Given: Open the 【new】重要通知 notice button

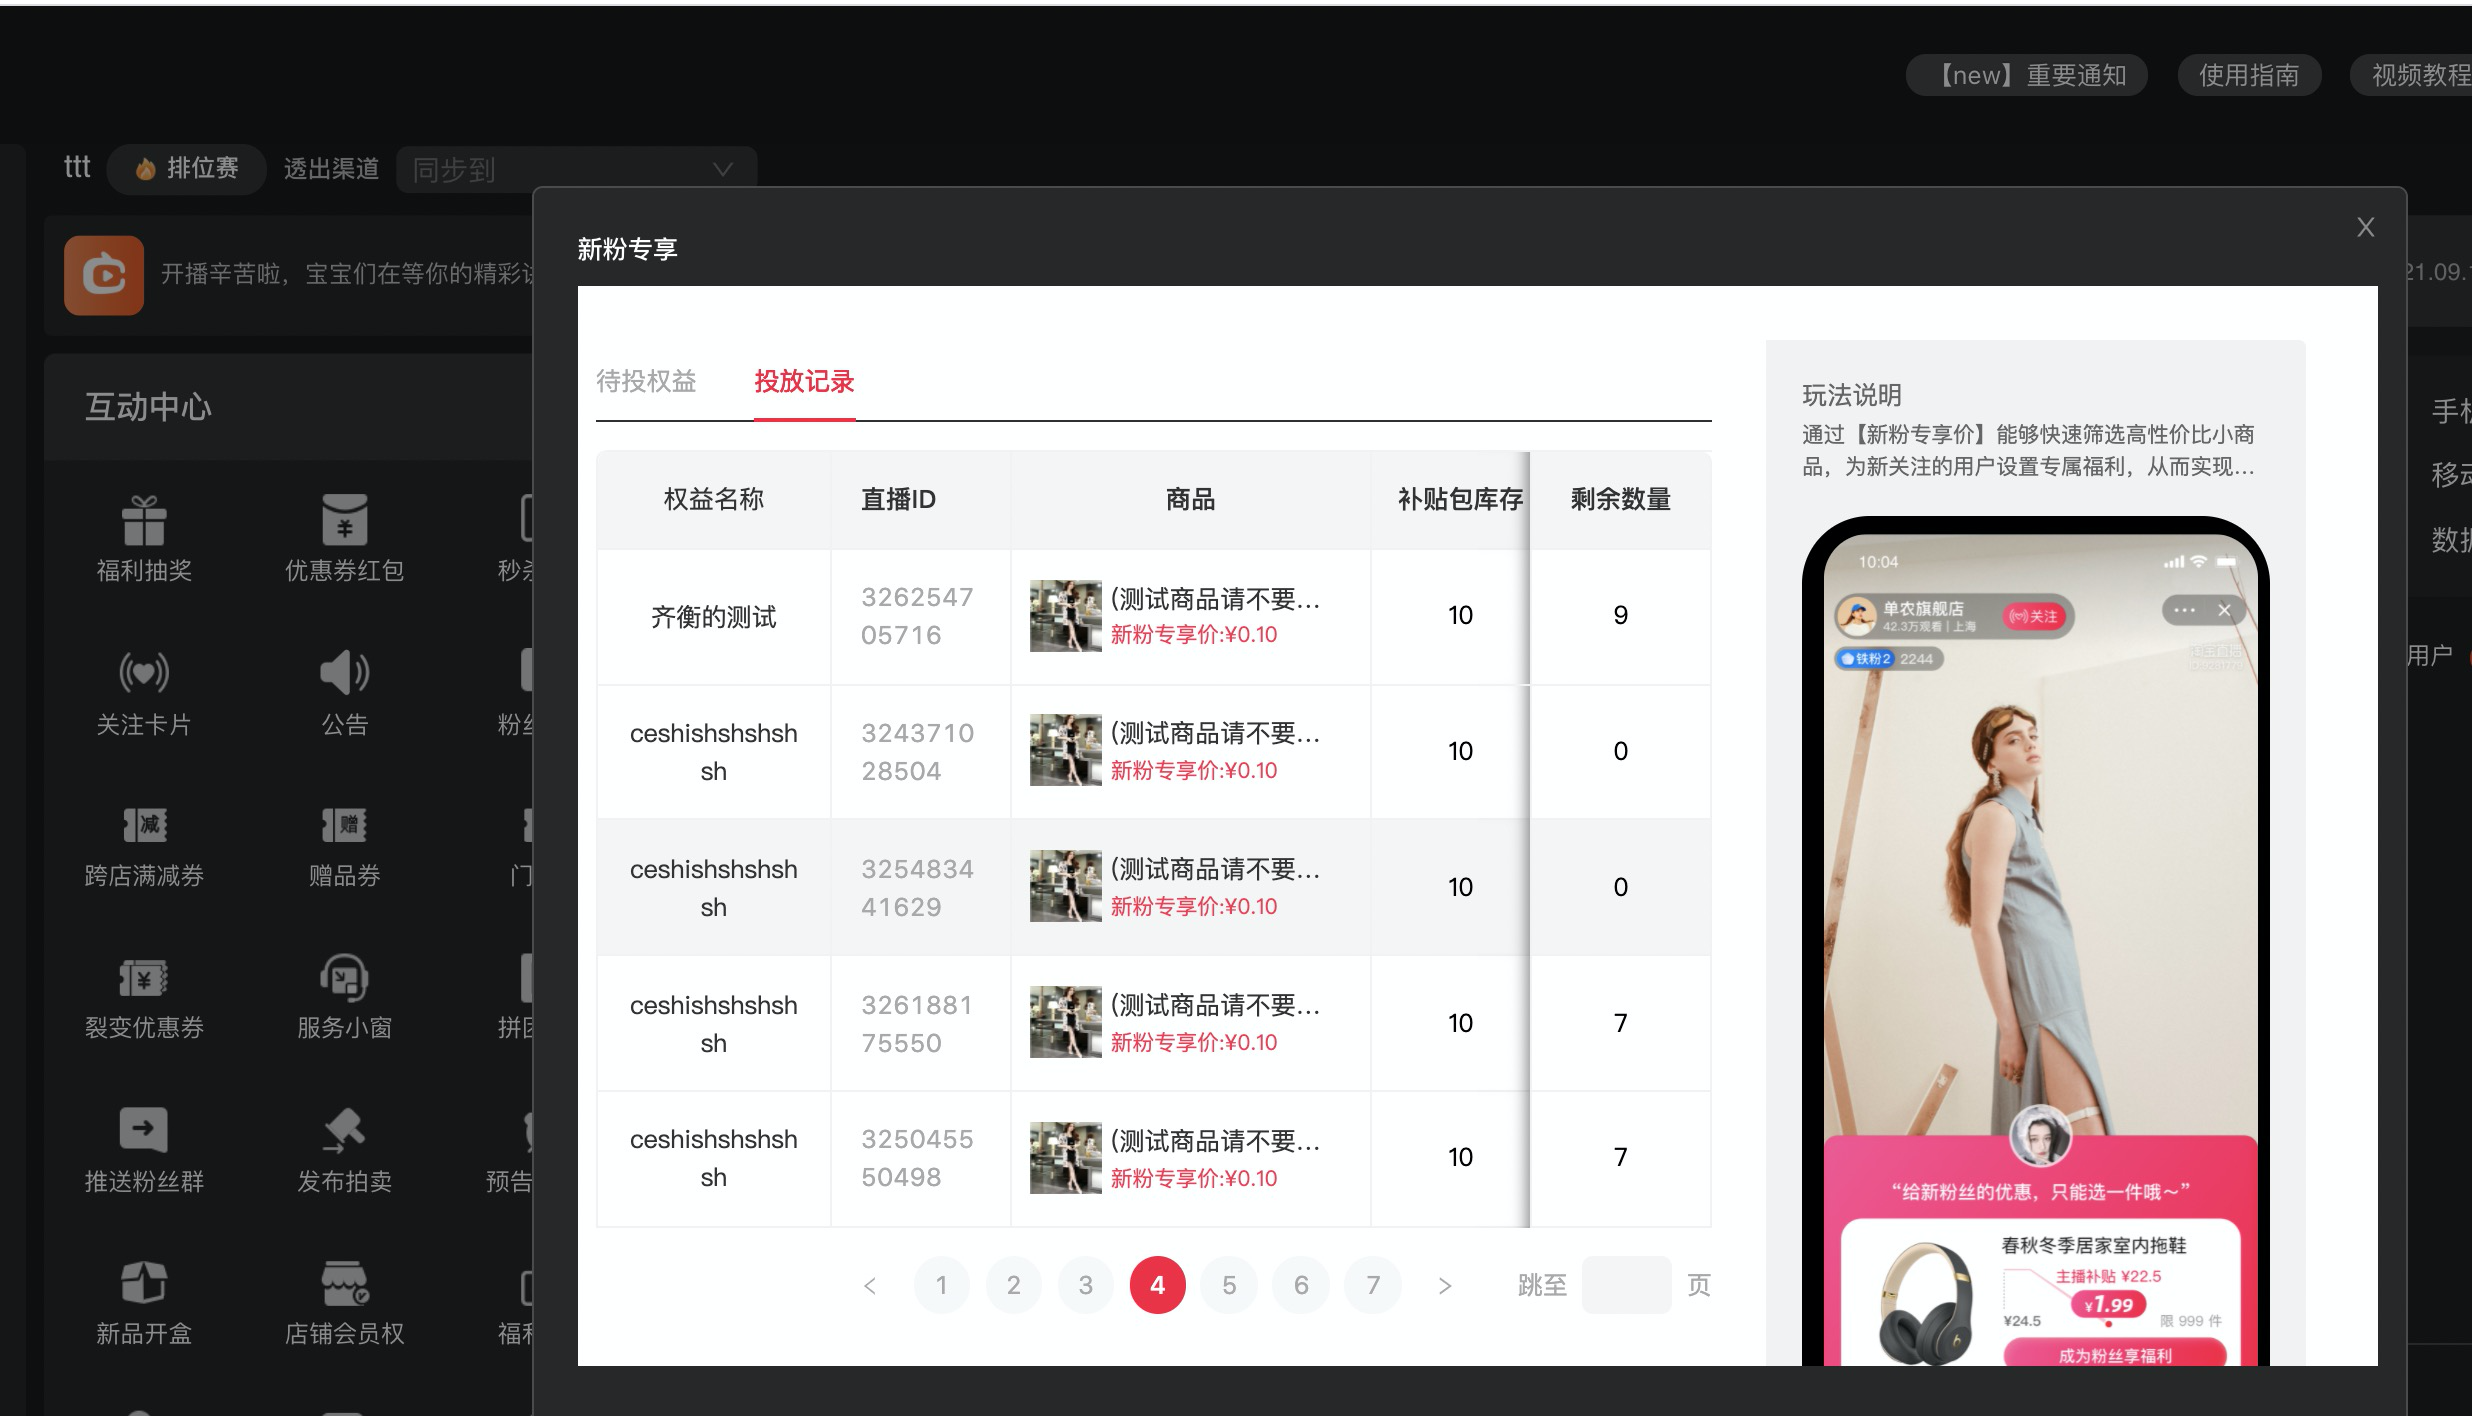Looking at the screenshot, I should click(2027, 75).
